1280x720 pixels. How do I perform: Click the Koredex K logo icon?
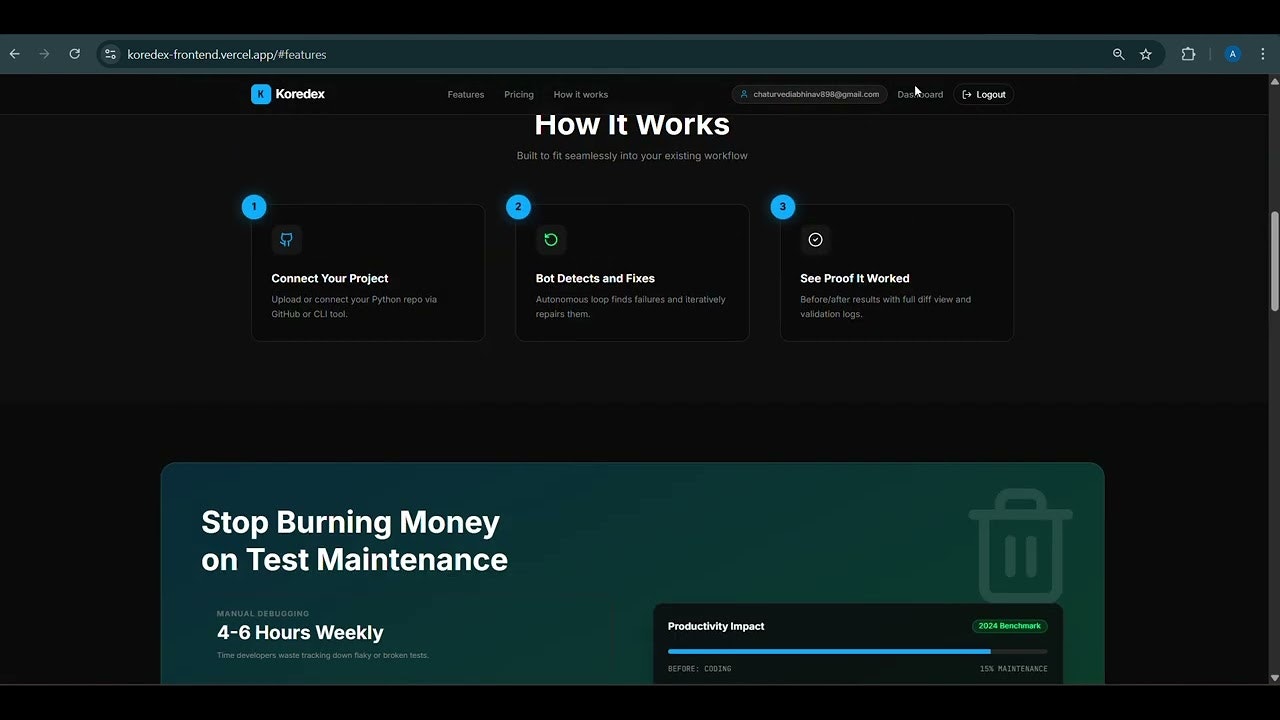[261, 94]
